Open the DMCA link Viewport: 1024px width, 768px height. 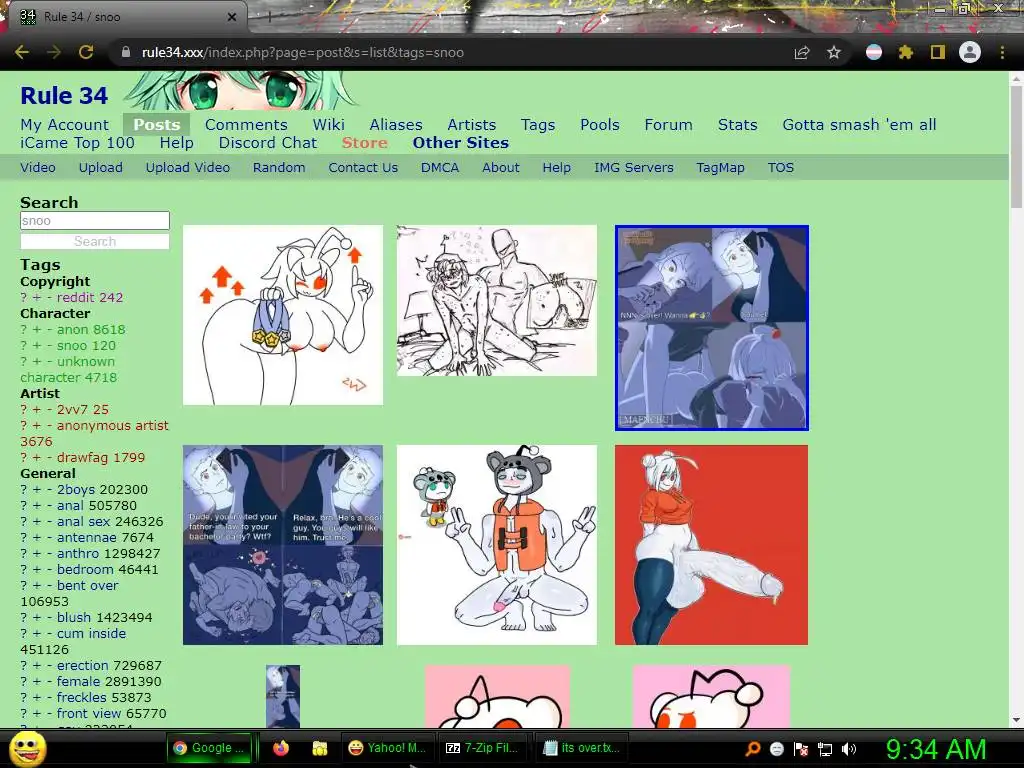coord(440,167)
